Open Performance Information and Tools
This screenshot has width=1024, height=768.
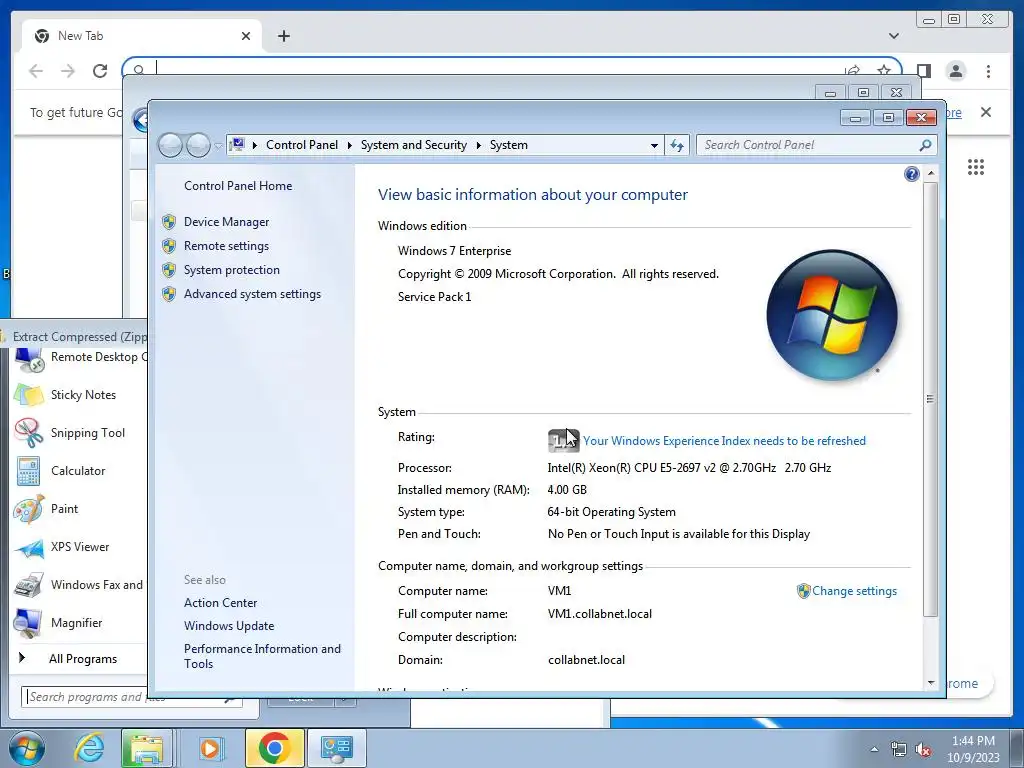(x=262, y=656)
